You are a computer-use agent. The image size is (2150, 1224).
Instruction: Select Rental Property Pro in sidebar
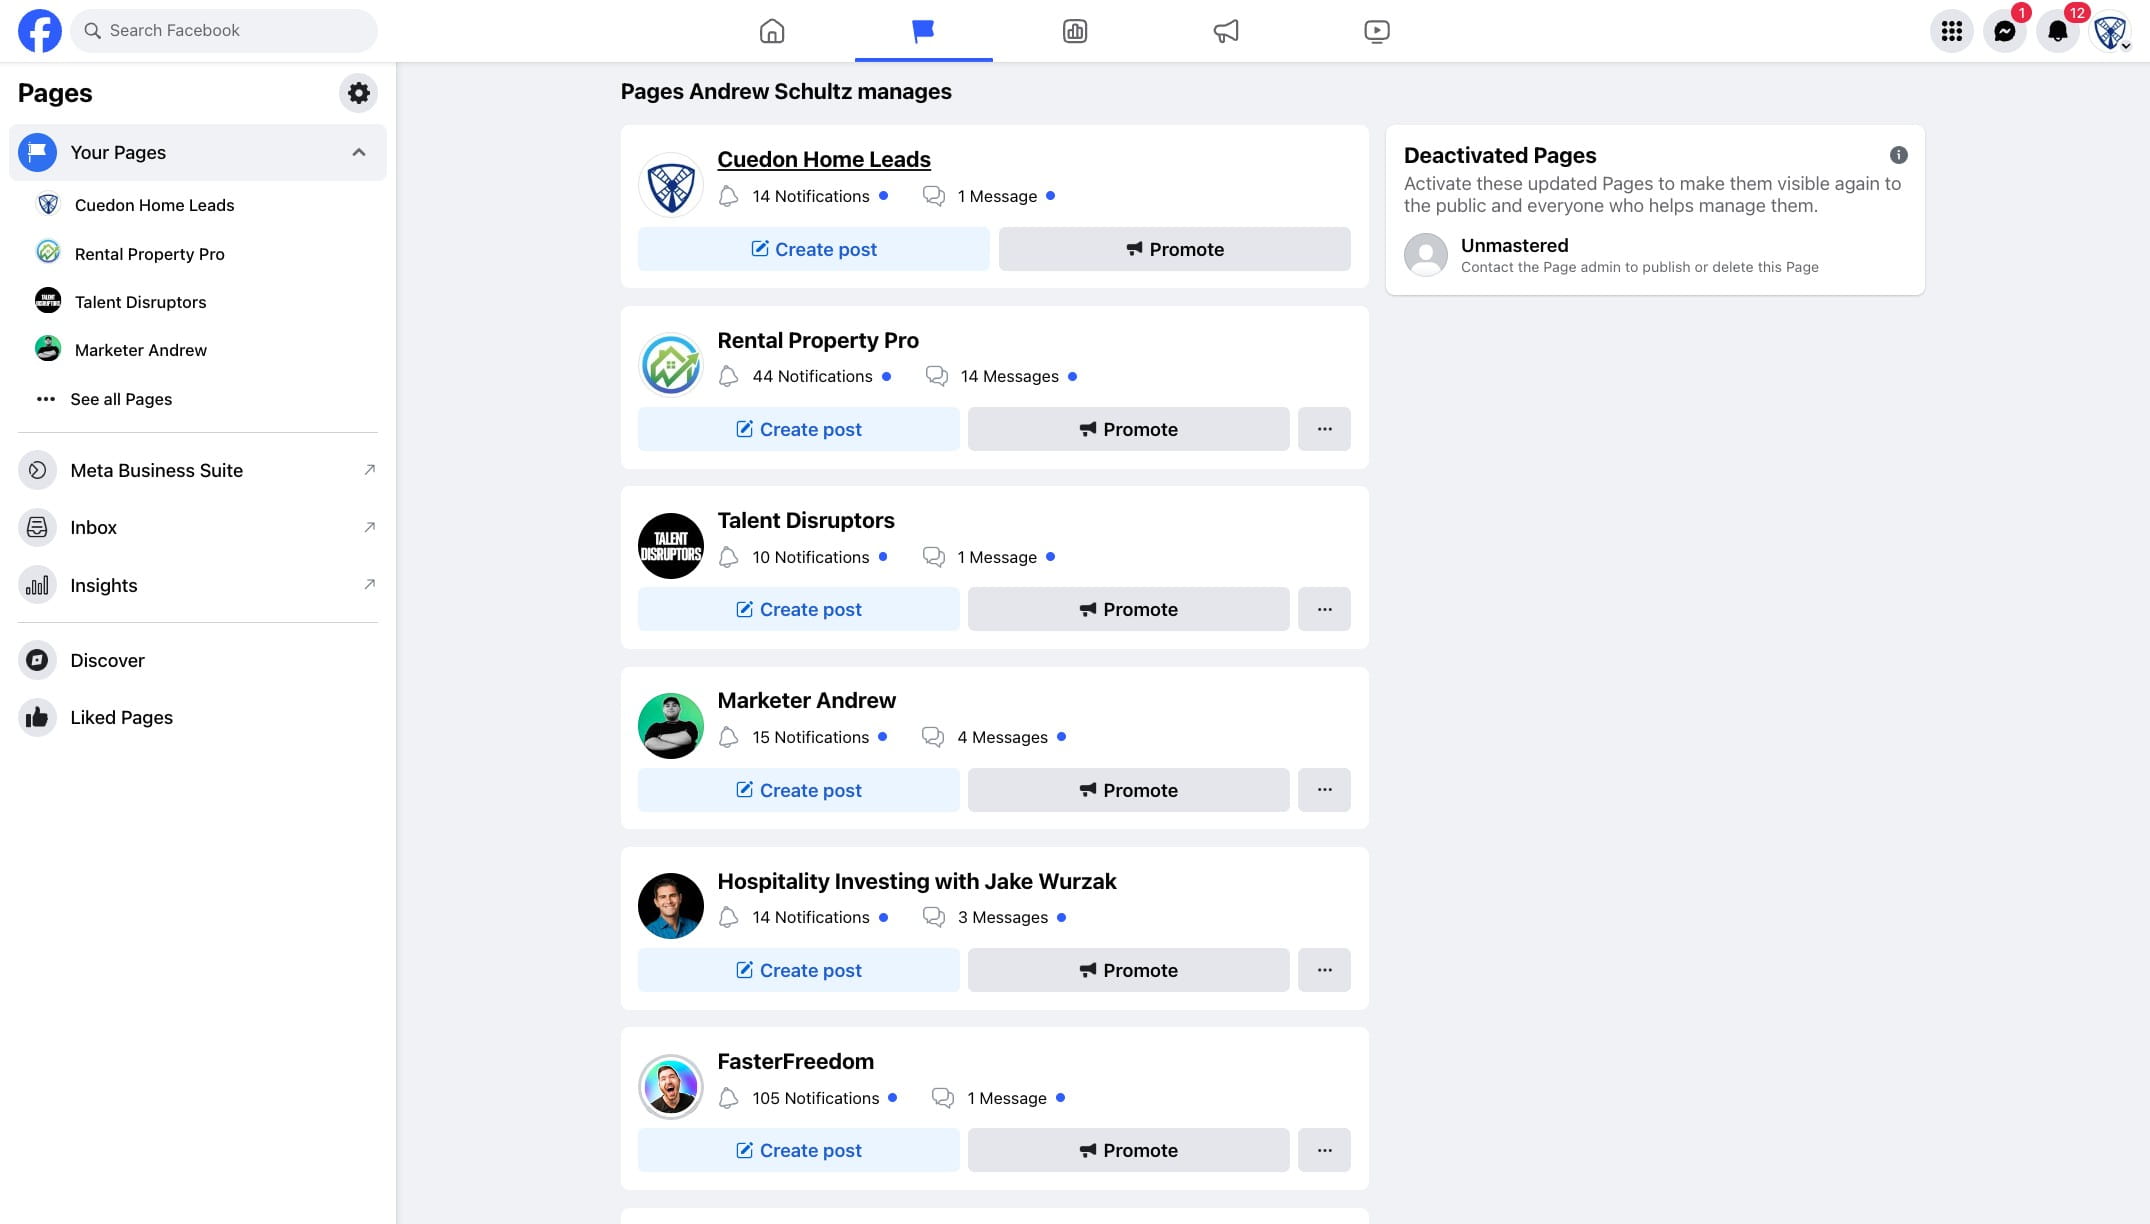tap(198, 254)
